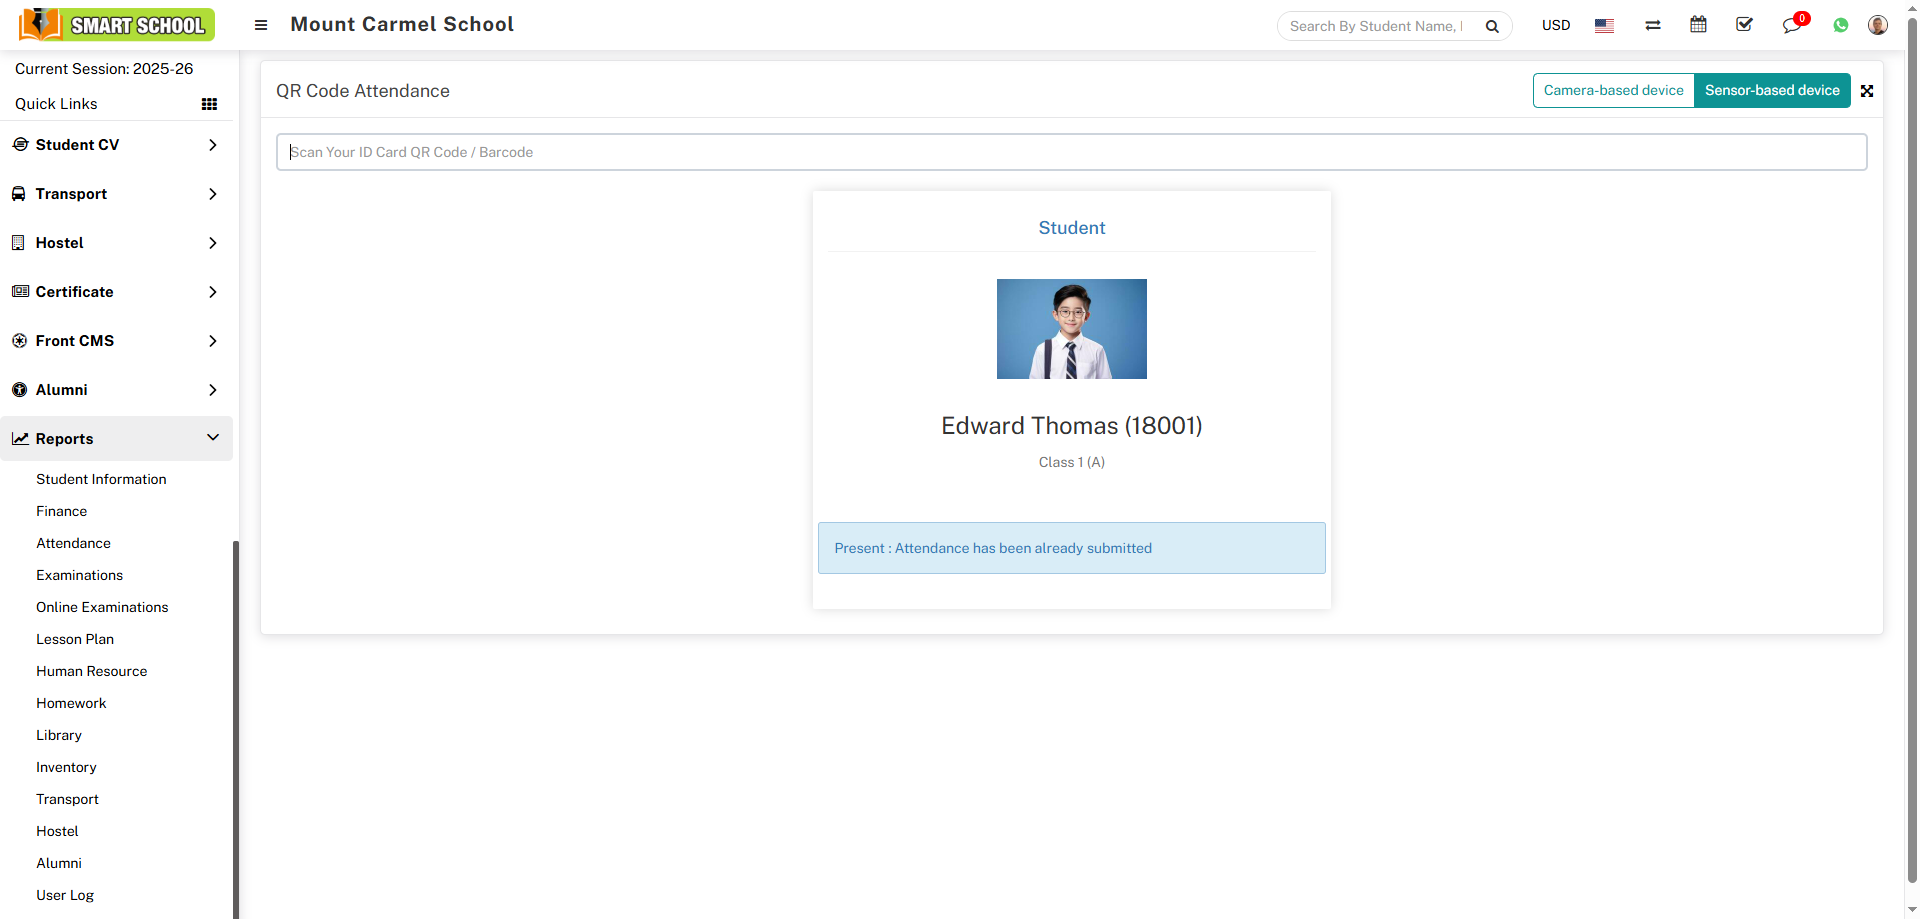Open Transport reports submenu item
The width and height of the screenshot is (1920, 919).
(67, 799)
